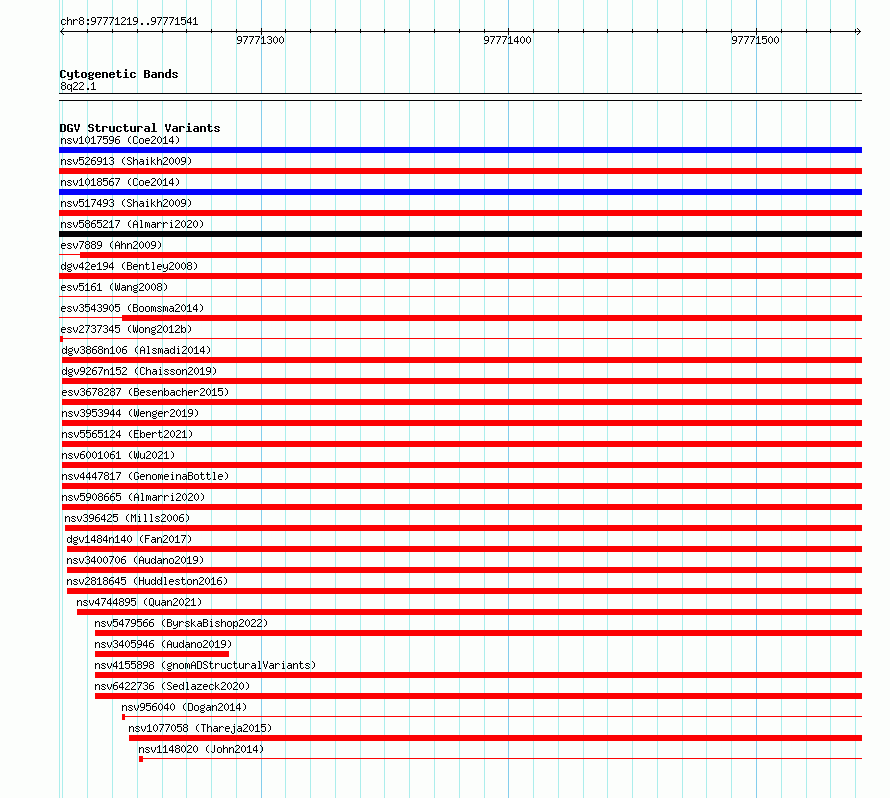
Task: Click the red bar under nsv396425
Action: point(463,528)
